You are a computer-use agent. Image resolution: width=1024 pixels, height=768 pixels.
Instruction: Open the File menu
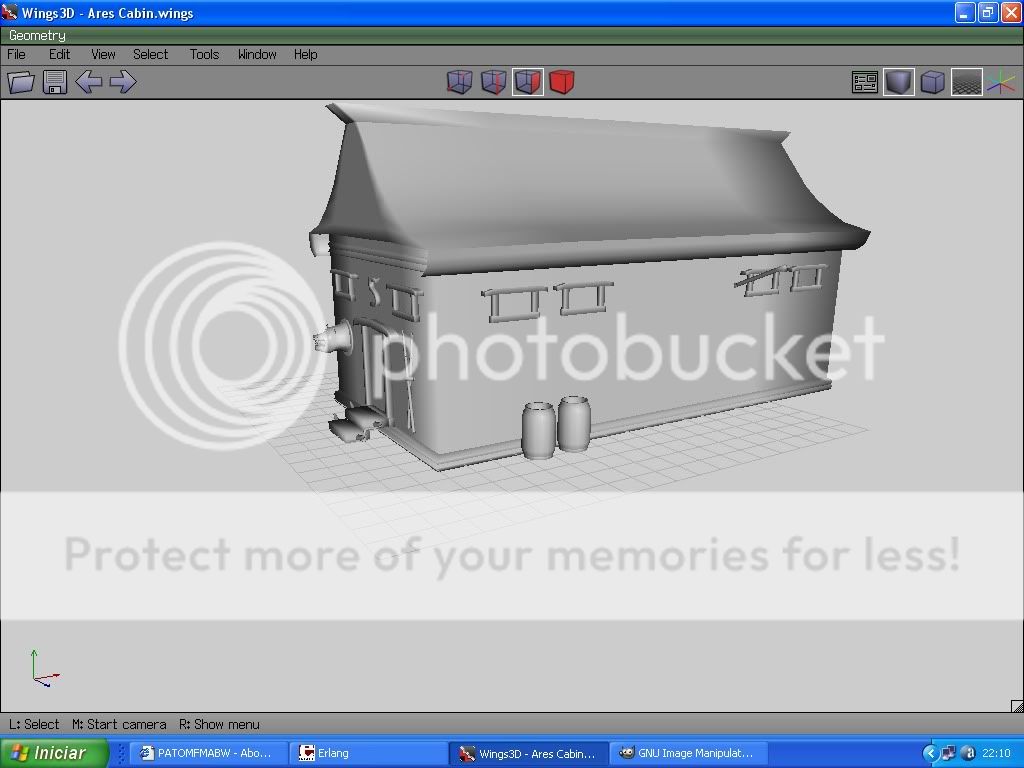17,54
